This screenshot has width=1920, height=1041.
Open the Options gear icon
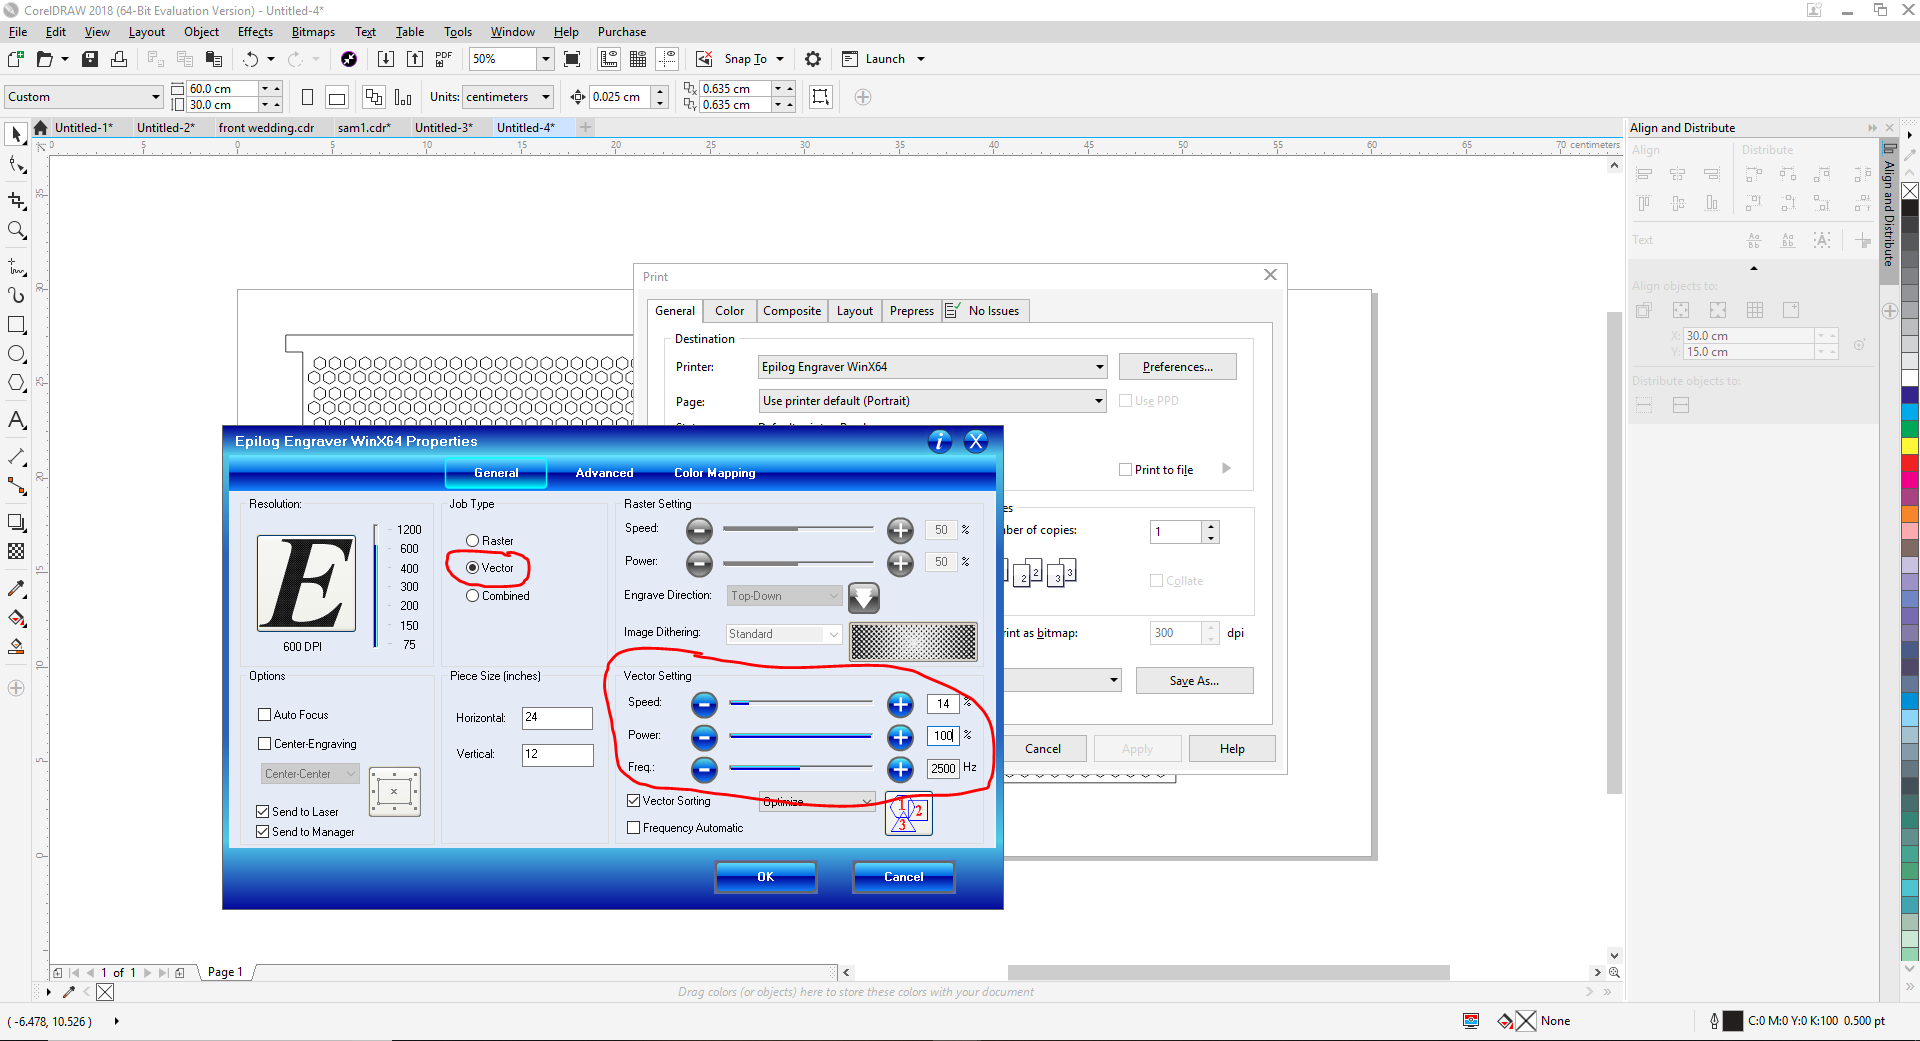[x=813, y=59]
